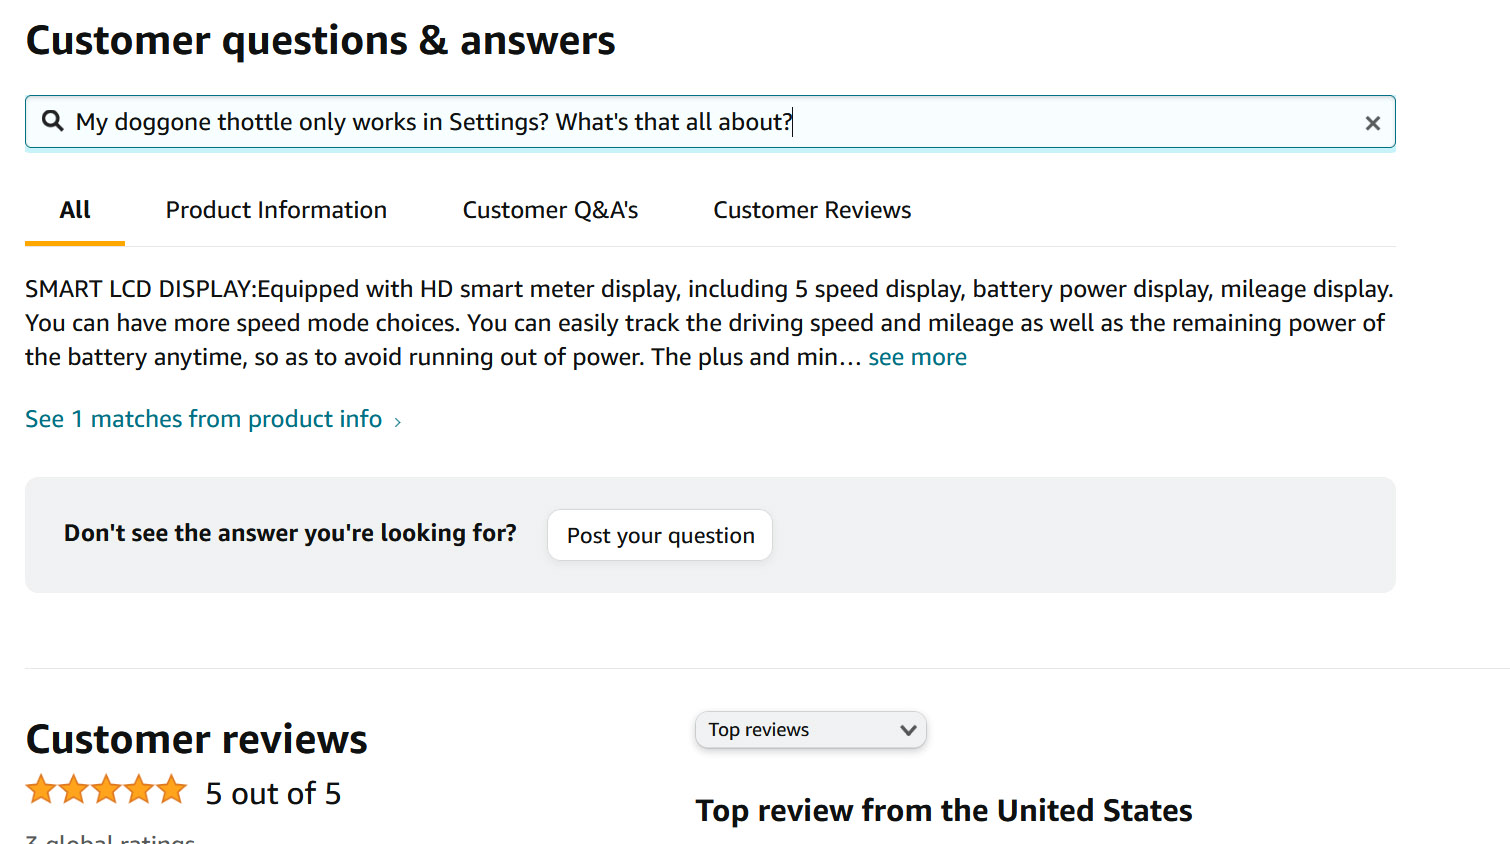Click the SMART LCD DISPLAY description text
The height and width of the screenshot is (844, 1510).
(700, 323)
